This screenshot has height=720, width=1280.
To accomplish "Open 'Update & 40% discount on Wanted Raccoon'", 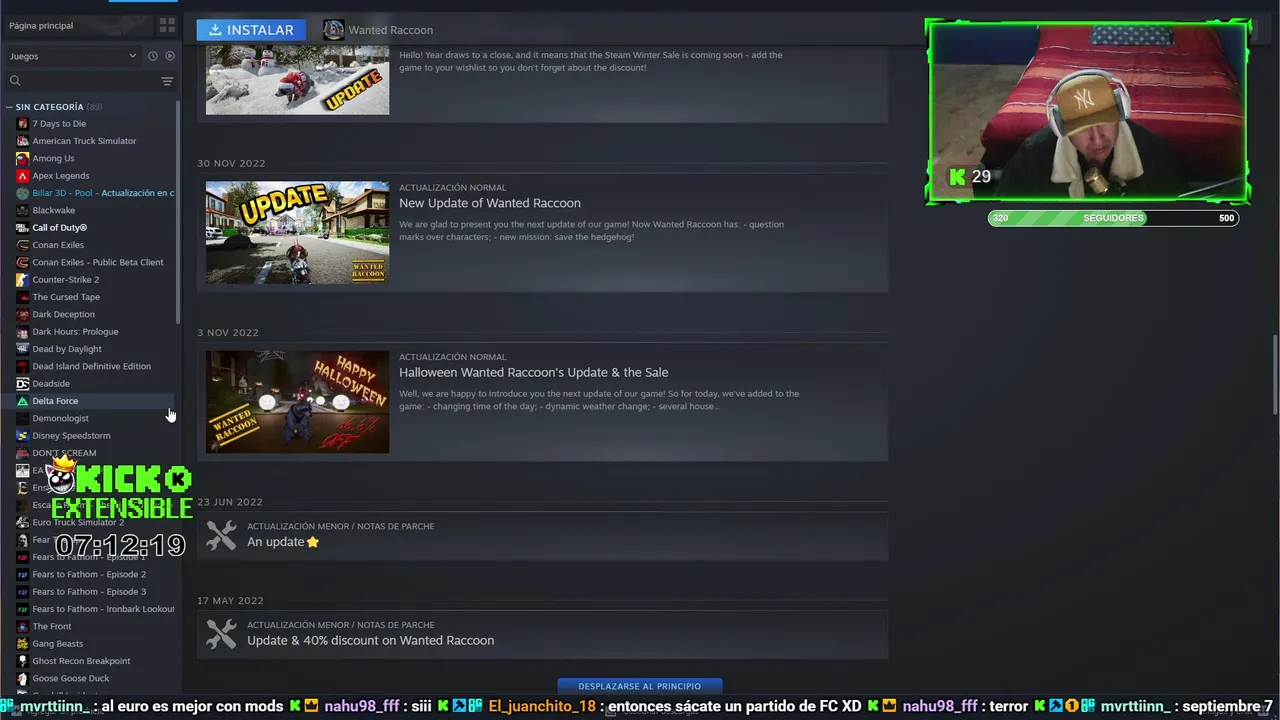I will (370, 641).
